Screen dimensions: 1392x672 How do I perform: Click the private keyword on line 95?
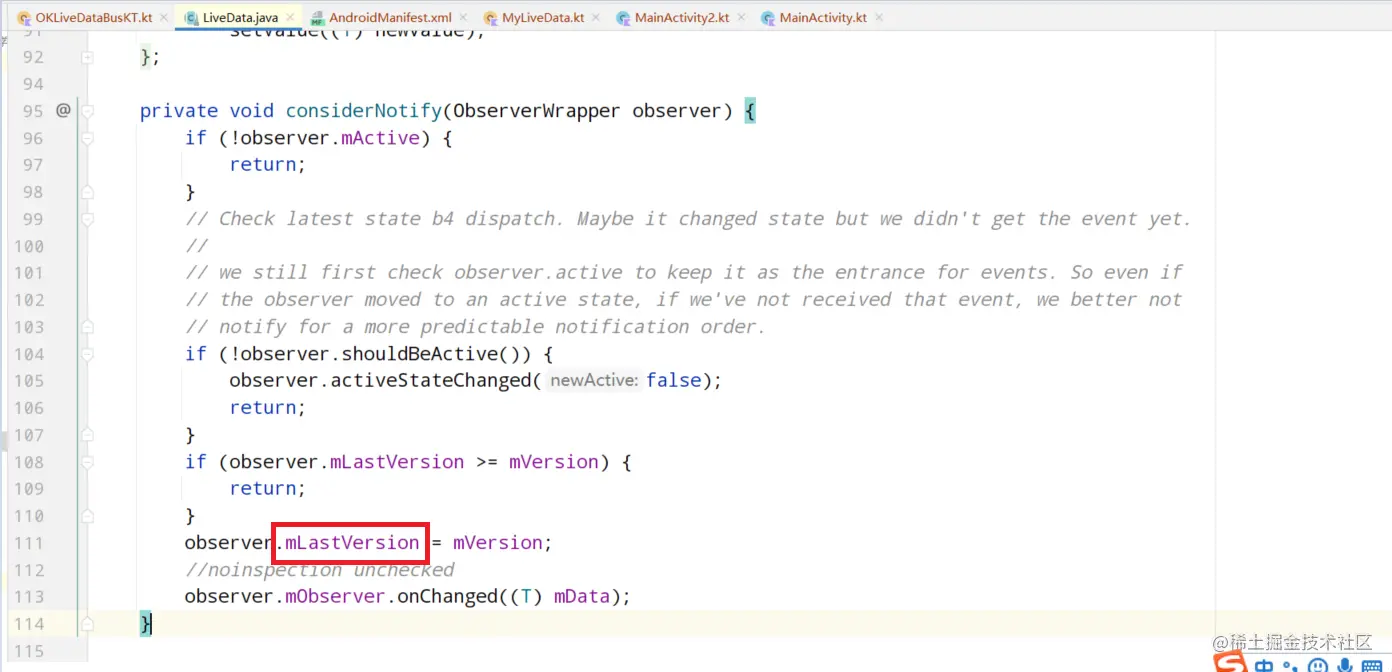tap(179, 111)
